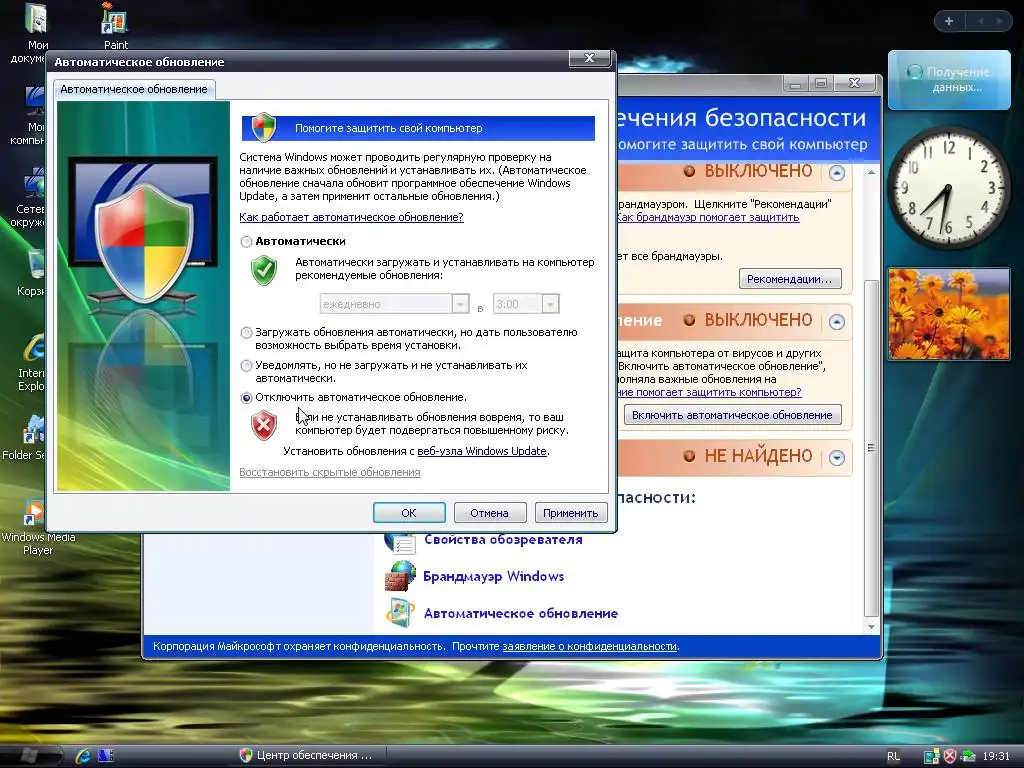The height and width of the screenshot is (768, 1024).
Task: Open Как брандмауэр помогает защитить link
Action: (708, 217)
